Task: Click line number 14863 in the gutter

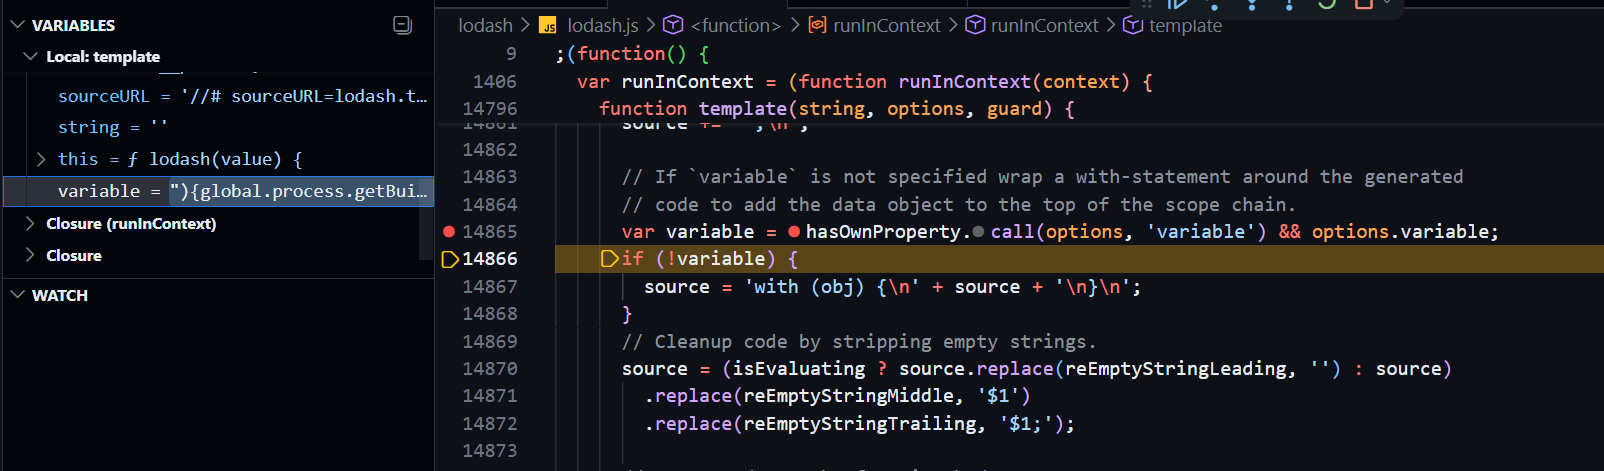Action: tap(490, 177)
